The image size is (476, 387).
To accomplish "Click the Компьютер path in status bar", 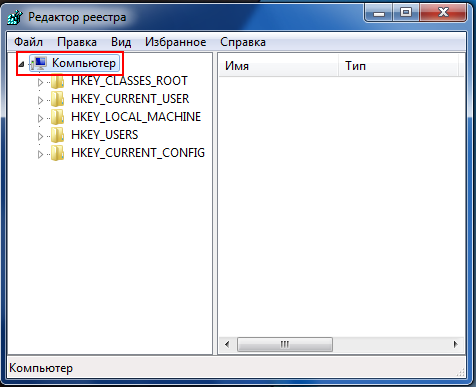I will pos(41,368).
